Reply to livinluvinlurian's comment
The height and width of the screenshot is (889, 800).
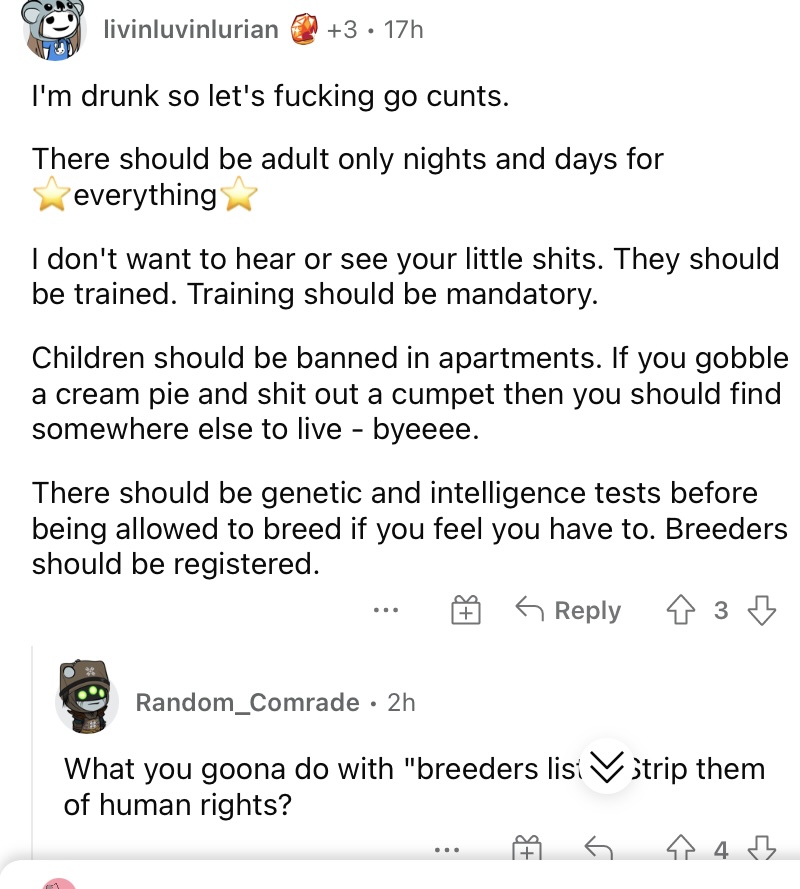click(568, 610)
